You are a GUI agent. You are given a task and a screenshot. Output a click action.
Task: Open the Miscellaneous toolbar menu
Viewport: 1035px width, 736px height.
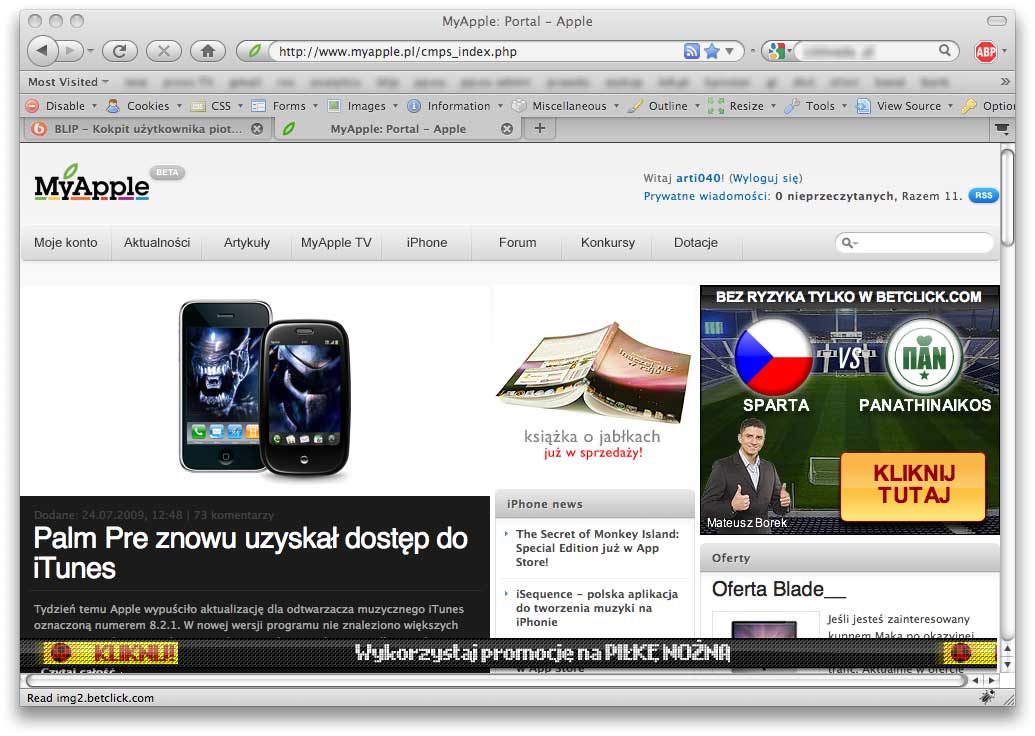tap(566, 106)
